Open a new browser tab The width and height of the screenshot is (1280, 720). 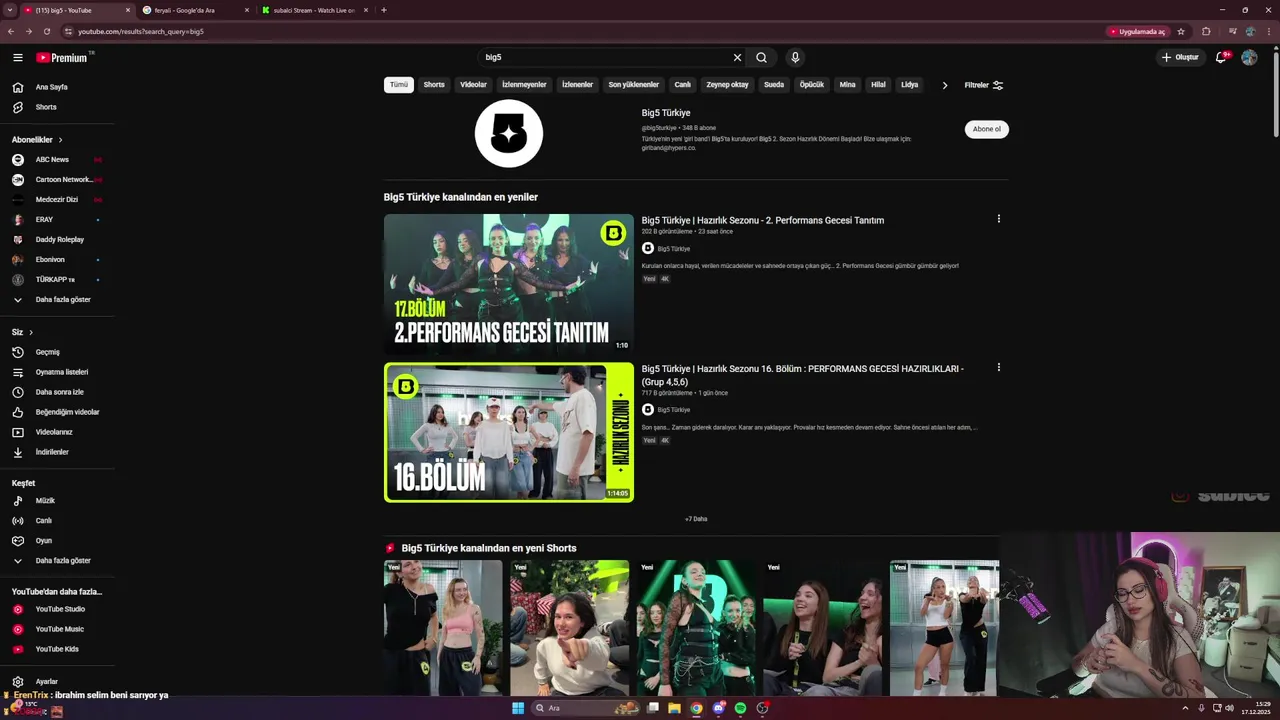point(384,10)
